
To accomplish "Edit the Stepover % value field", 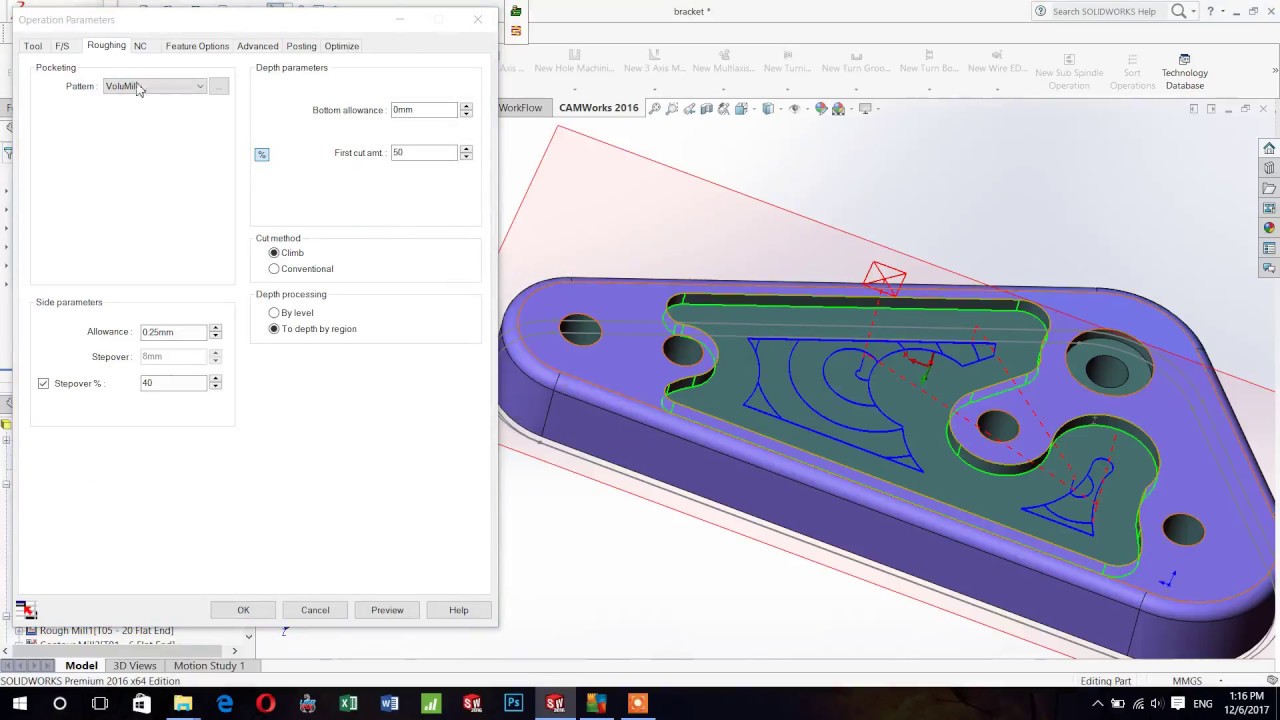I will point(173,383).
